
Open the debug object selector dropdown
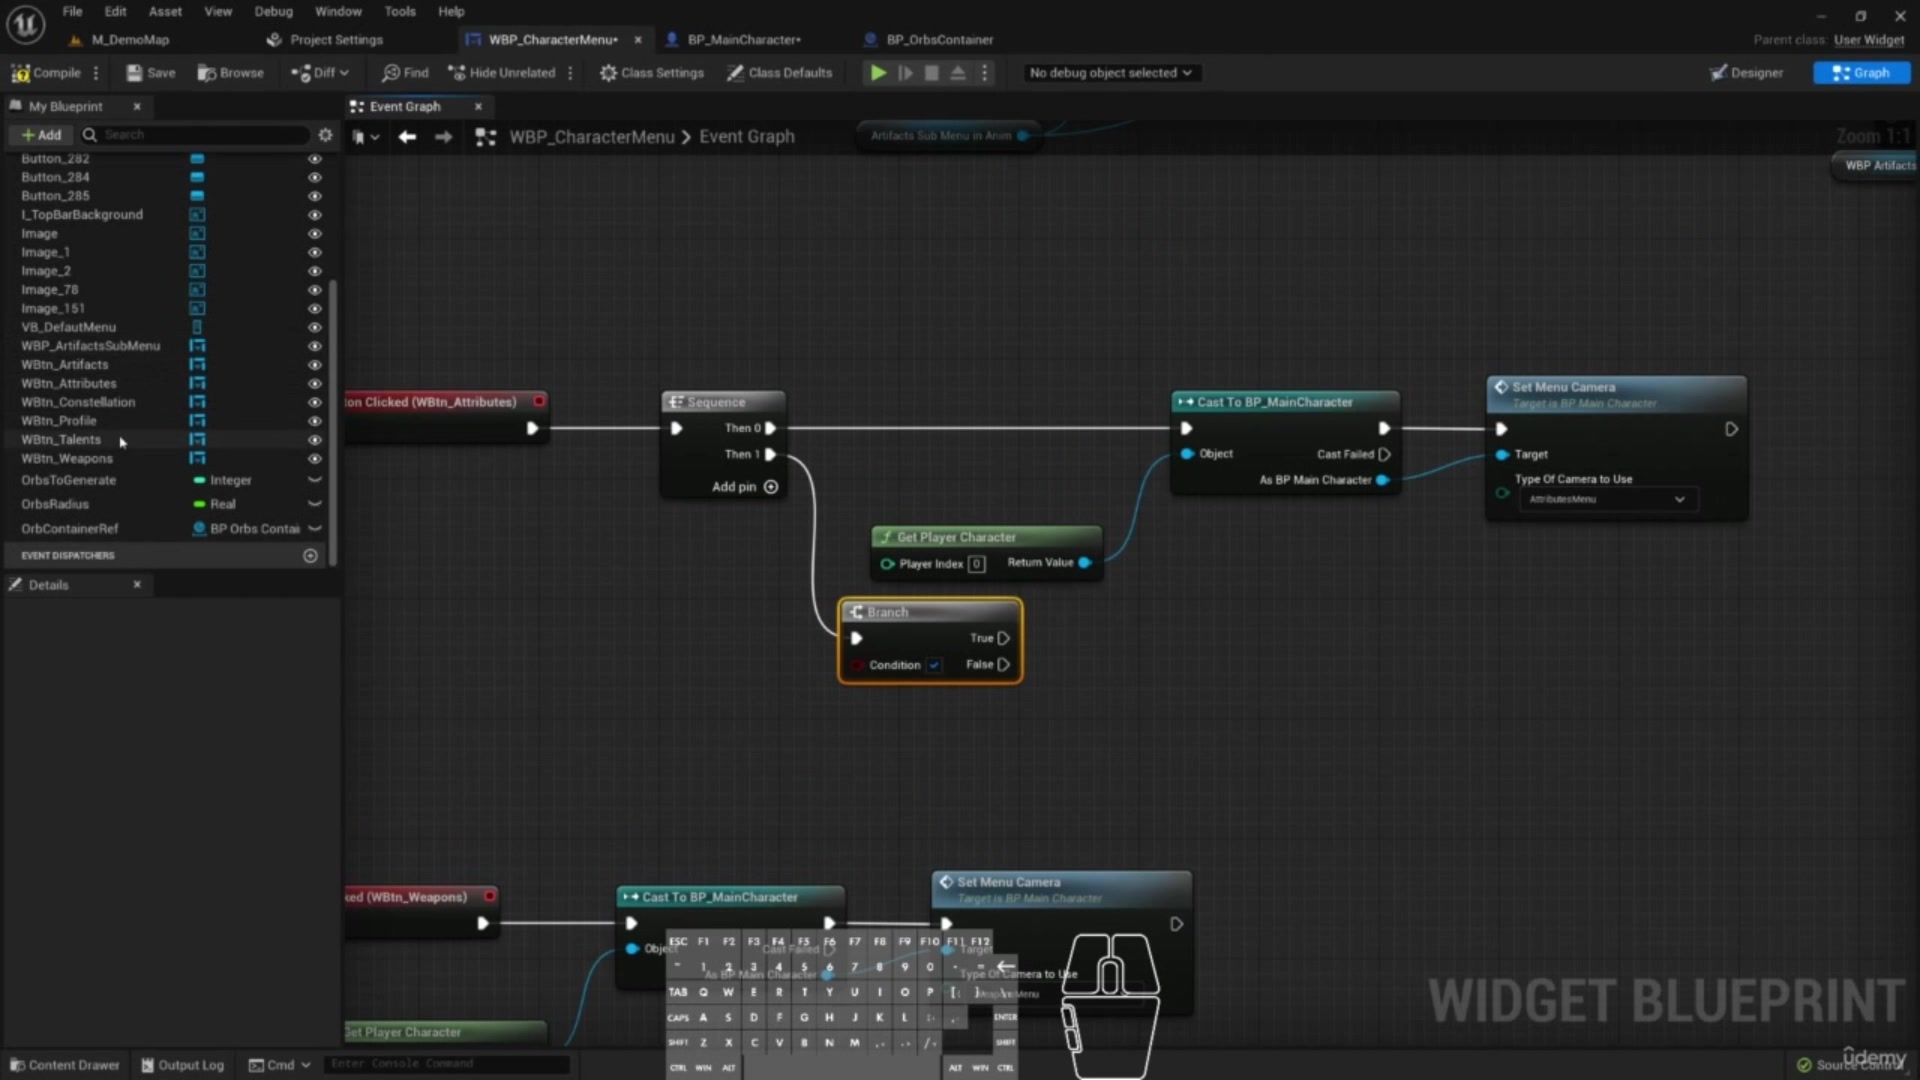(x=1110, y=73)
